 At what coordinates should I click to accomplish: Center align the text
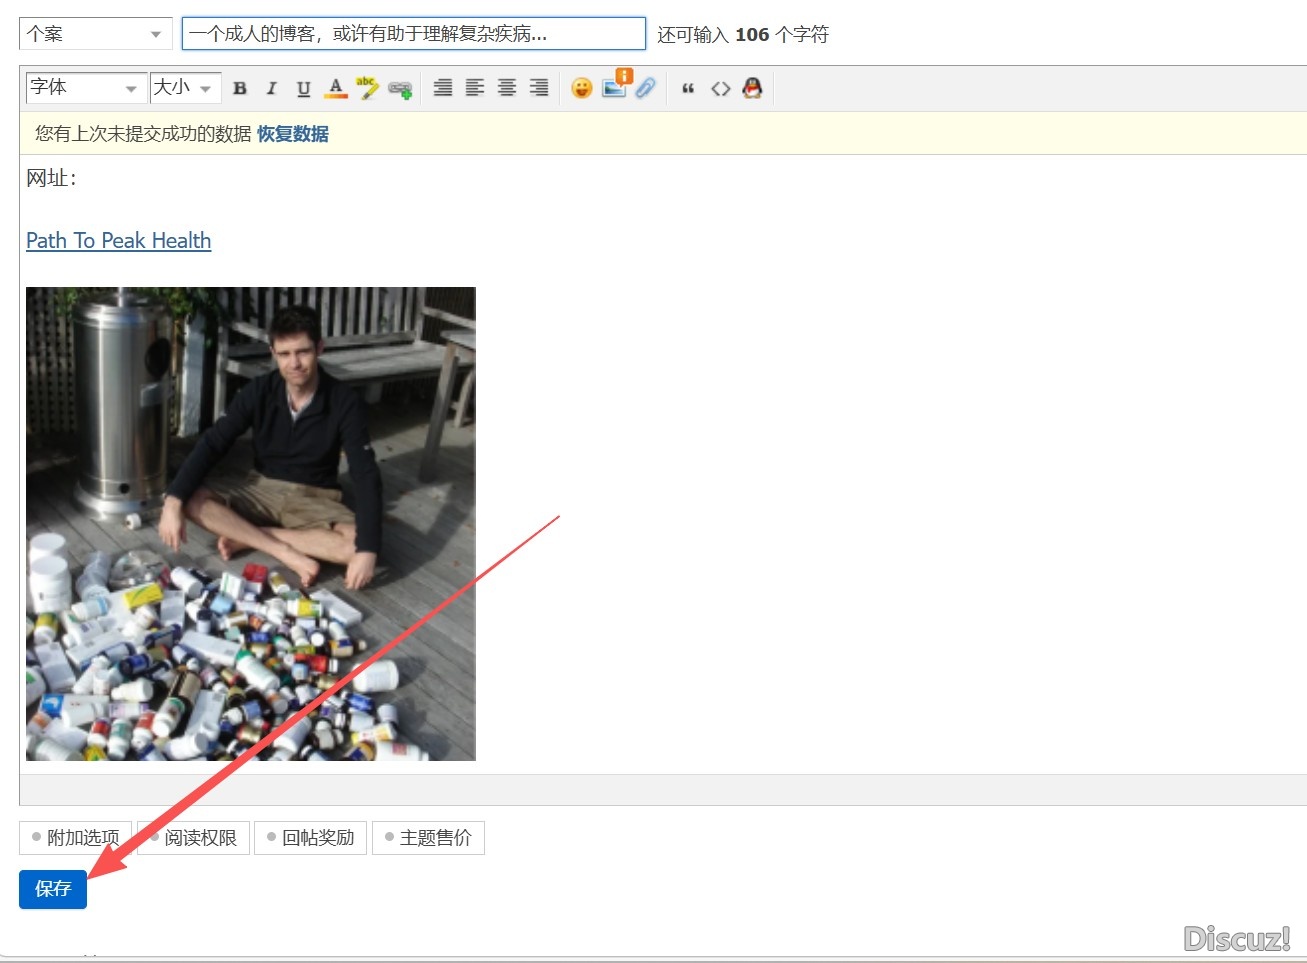click(507, 88)
